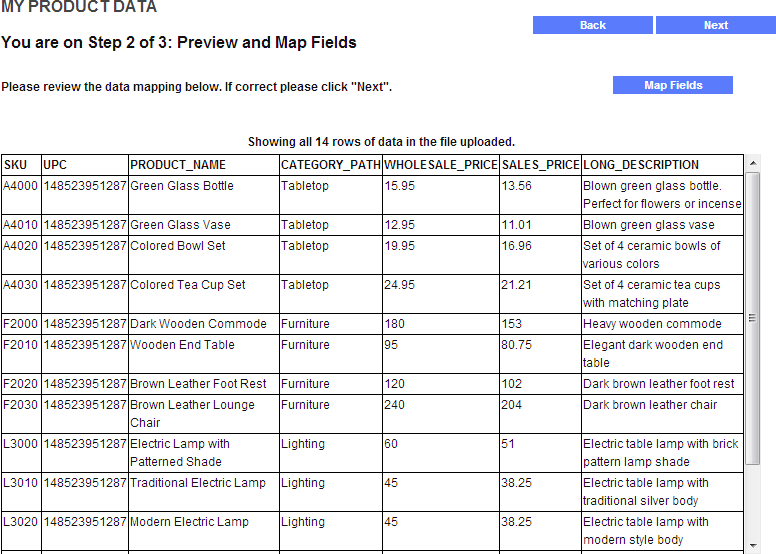Click the Back button
This screenshot has height=554, width=776.
pyautogui.click(x=592, y=25)
